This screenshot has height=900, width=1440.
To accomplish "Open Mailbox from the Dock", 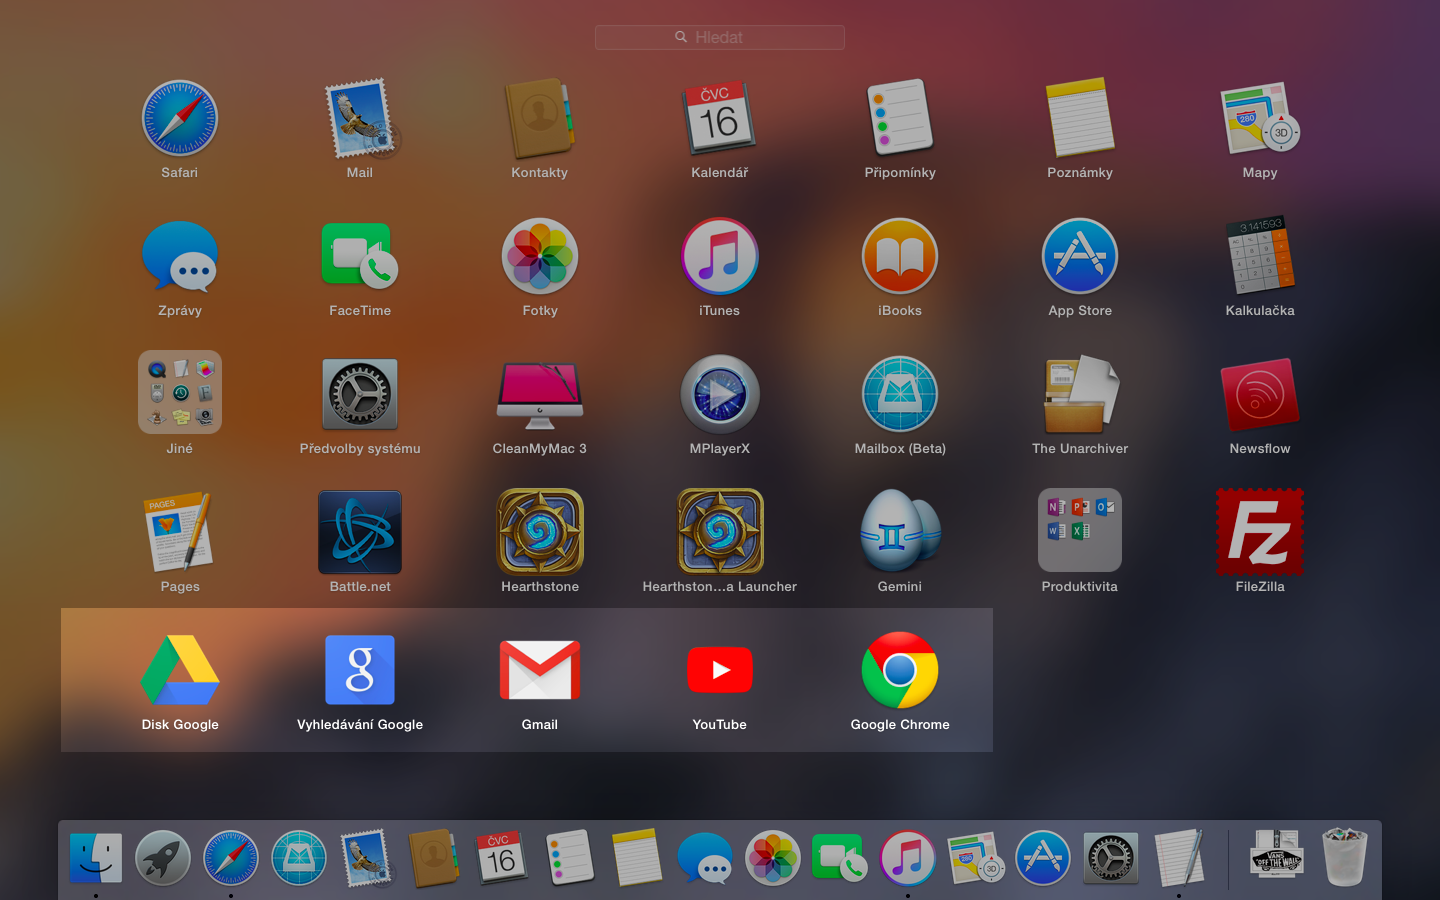I will pos(299,858).
